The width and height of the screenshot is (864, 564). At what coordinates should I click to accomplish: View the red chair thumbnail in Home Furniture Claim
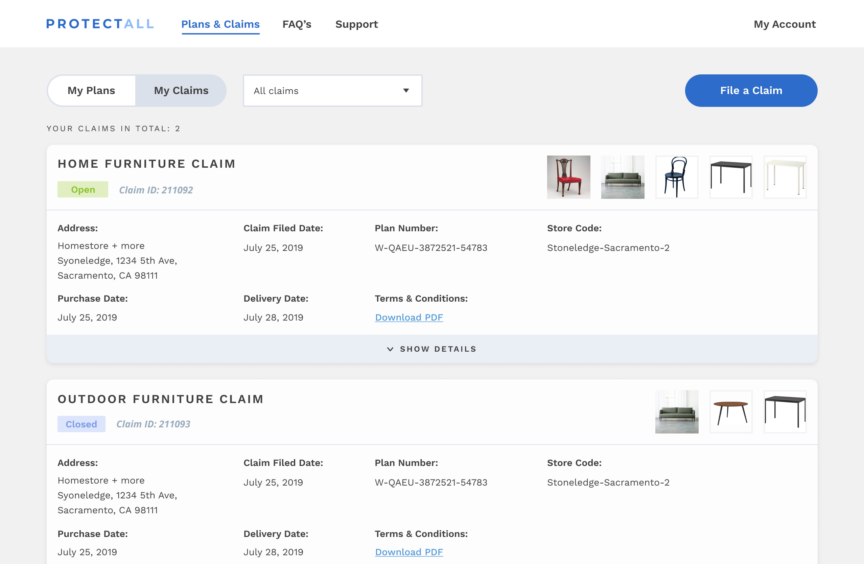point(569,177)
